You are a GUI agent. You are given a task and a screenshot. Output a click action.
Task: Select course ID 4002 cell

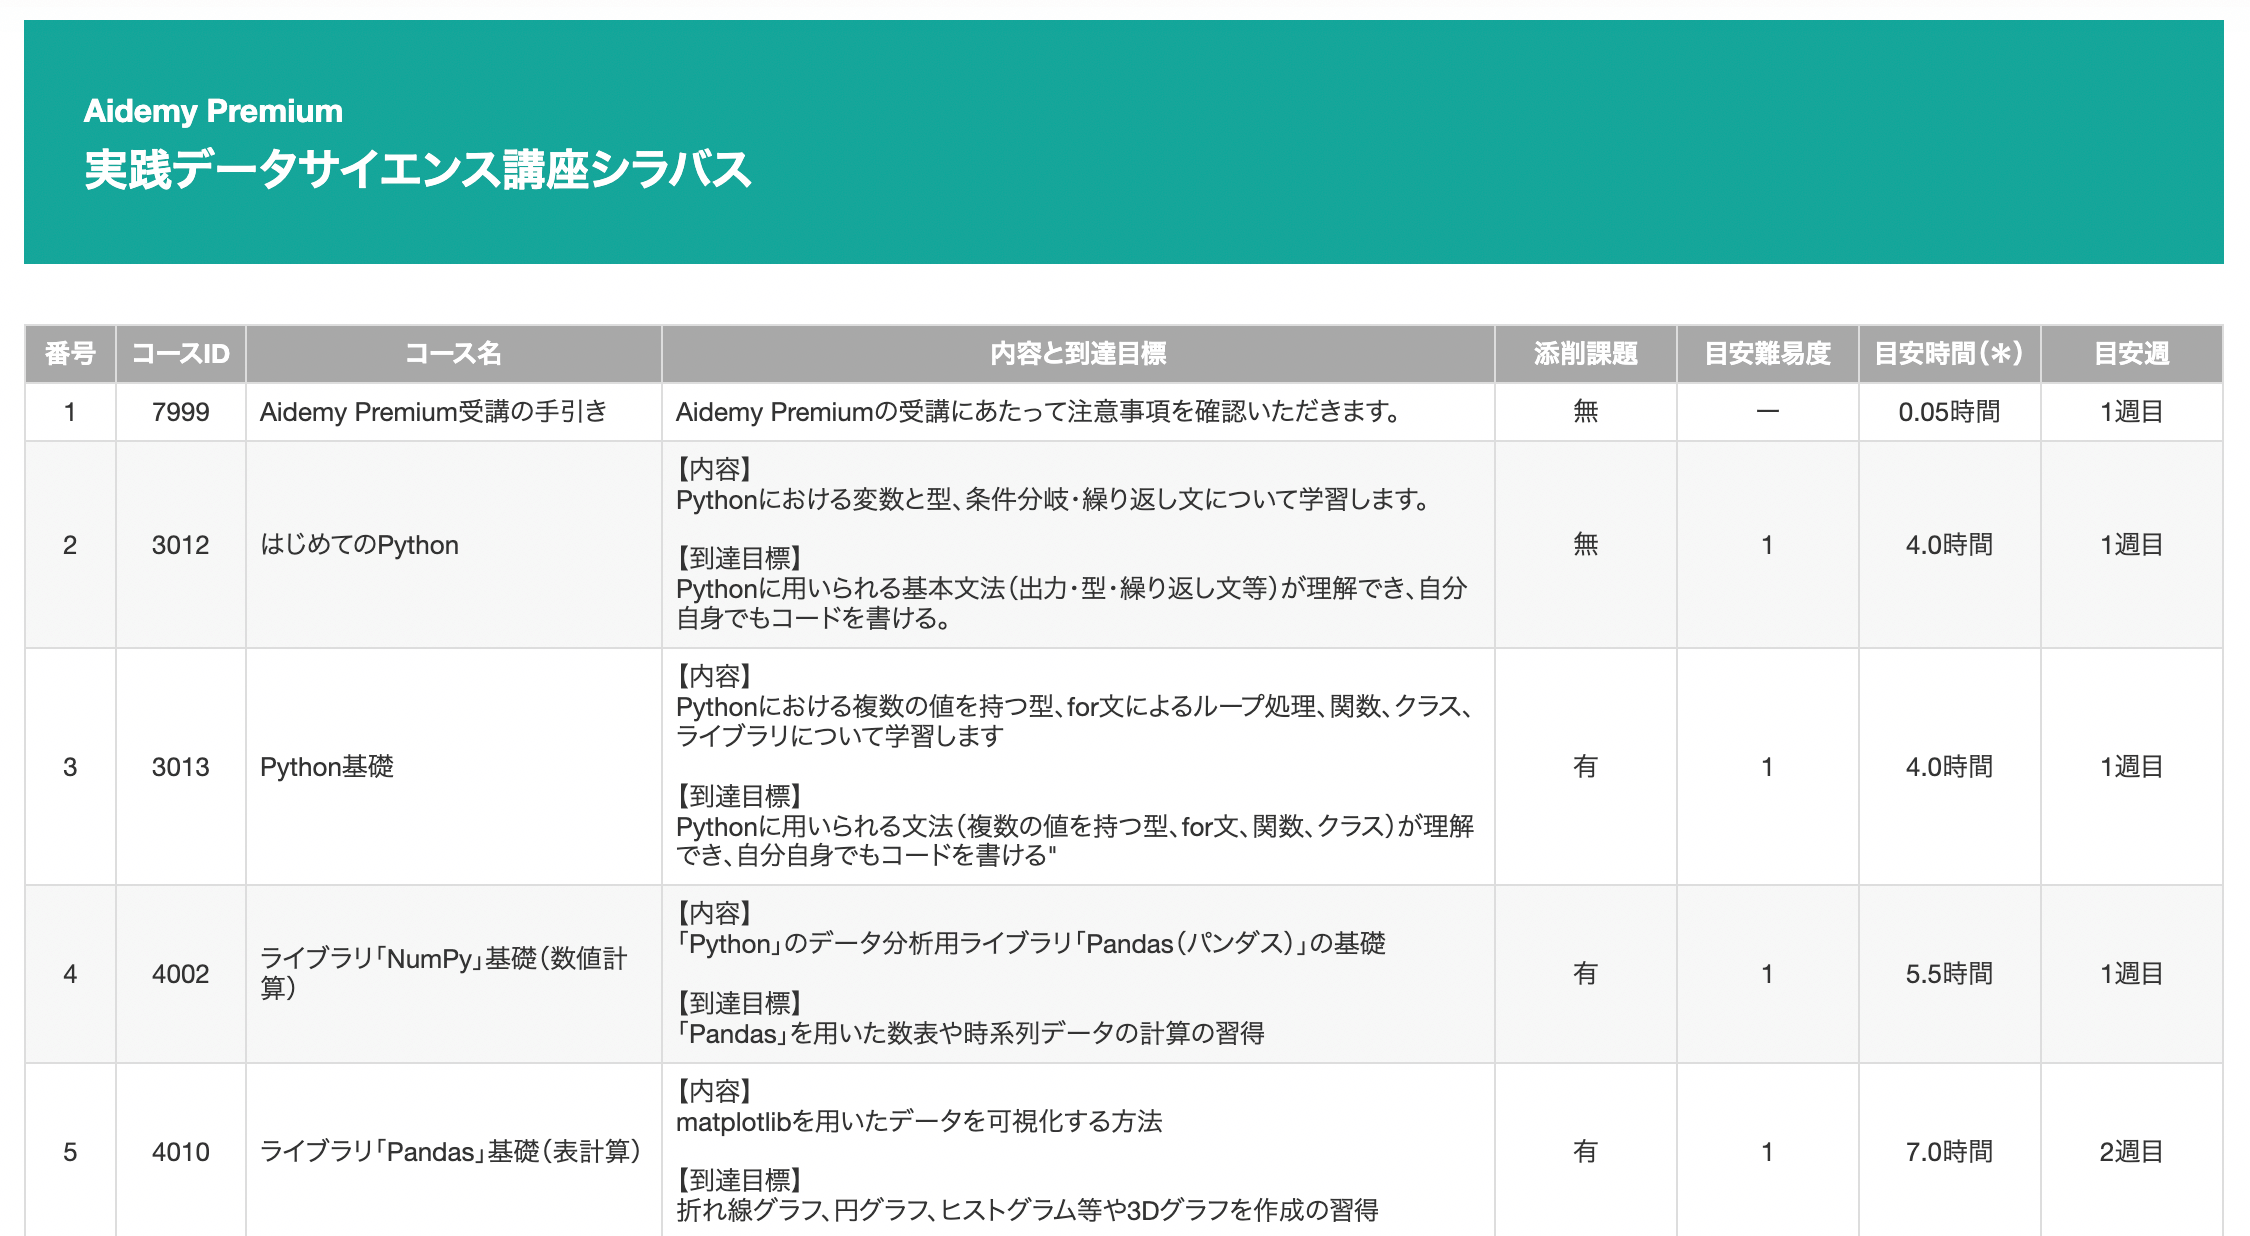(181, 974)
